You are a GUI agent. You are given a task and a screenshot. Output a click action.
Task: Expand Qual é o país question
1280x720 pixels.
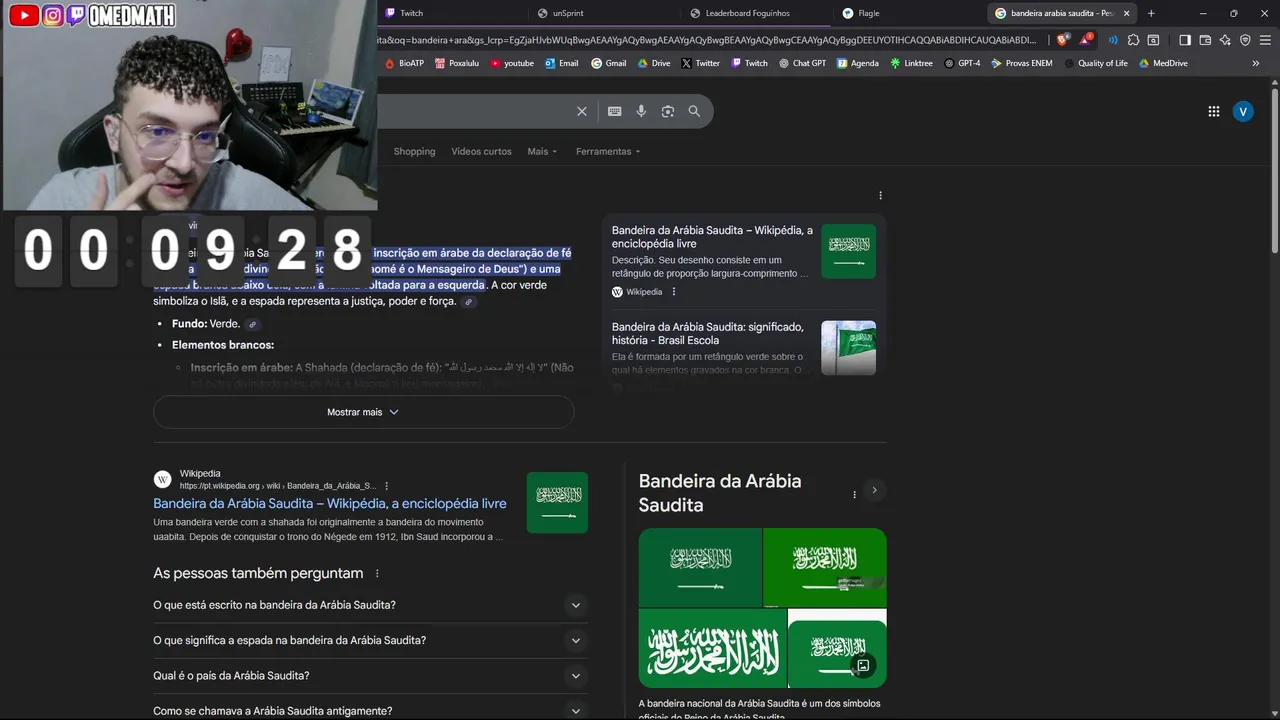(370, 675)
